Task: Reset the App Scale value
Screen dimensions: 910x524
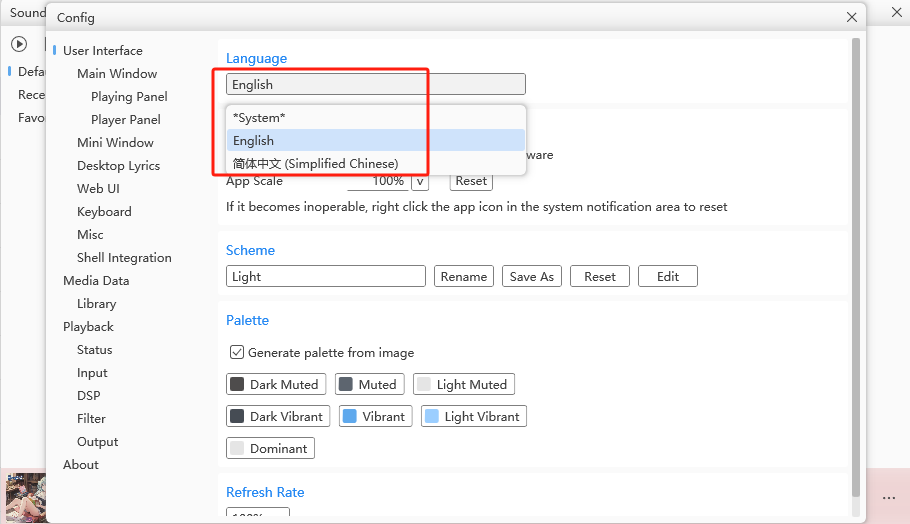Action: (470, 181)
